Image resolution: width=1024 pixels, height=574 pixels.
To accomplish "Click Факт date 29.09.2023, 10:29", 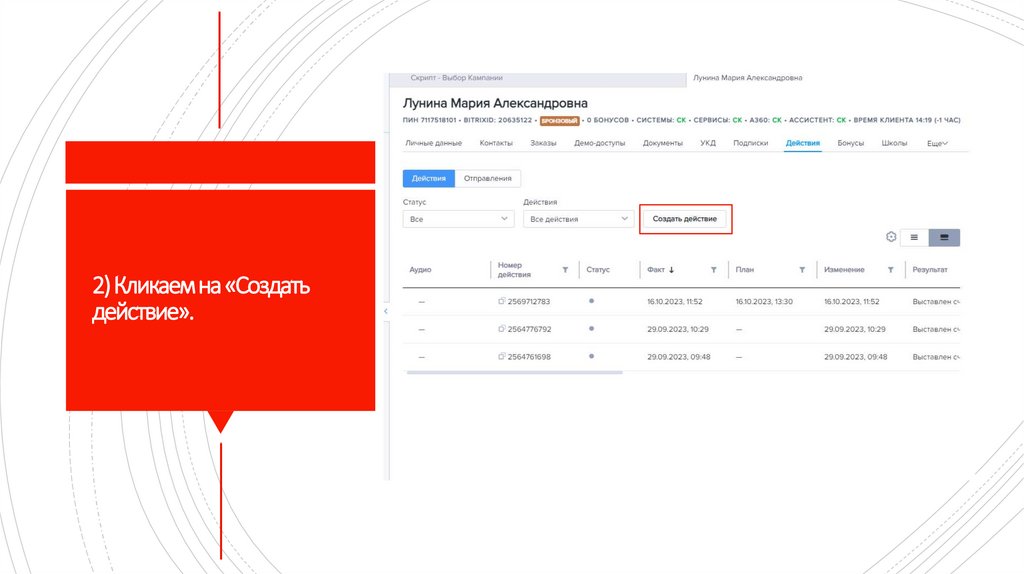I will pyautogui.click(x=678, y=329).
